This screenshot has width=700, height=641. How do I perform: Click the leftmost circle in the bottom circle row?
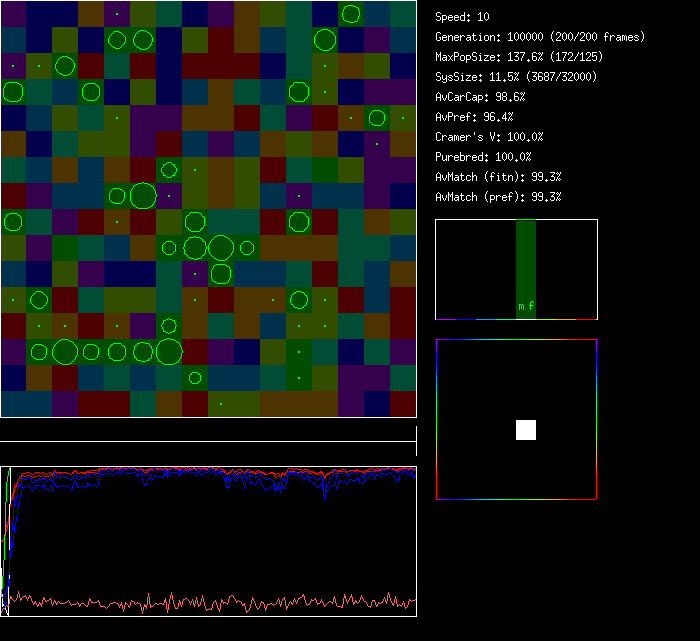39,351
